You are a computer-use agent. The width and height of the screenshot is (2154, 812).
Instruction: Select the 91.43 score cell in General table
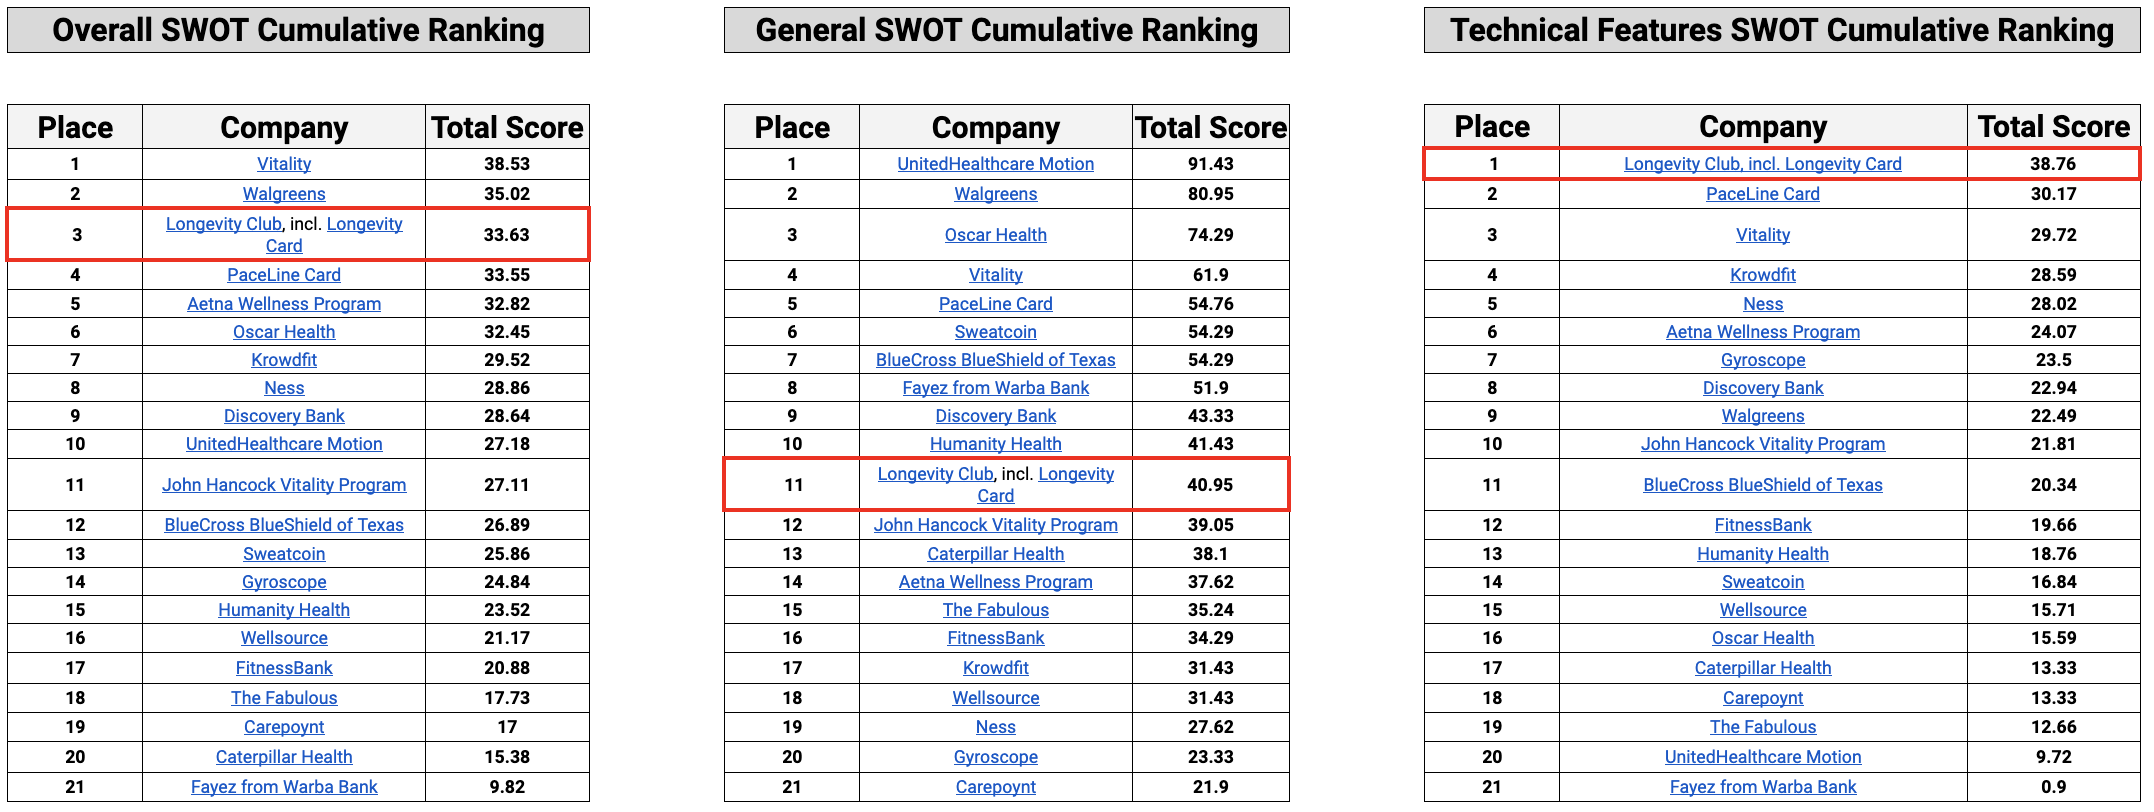(1210, 164)
